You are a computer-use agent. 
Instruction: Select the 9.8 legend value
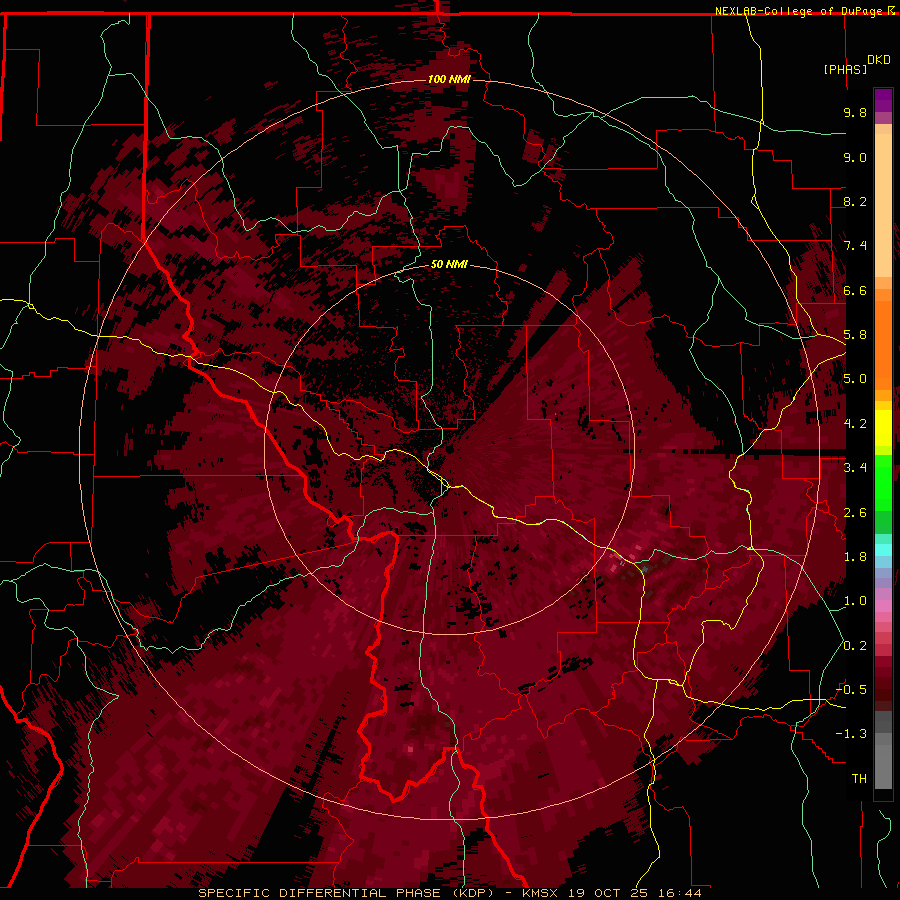point(855,112)
